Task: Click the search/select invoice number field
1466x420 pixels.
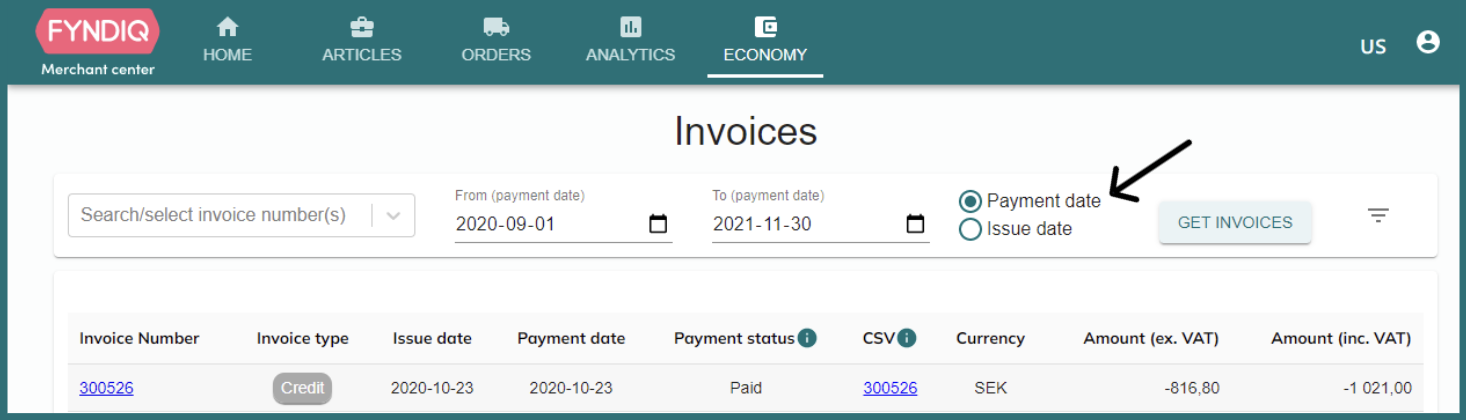Action: tap(241, 215)
